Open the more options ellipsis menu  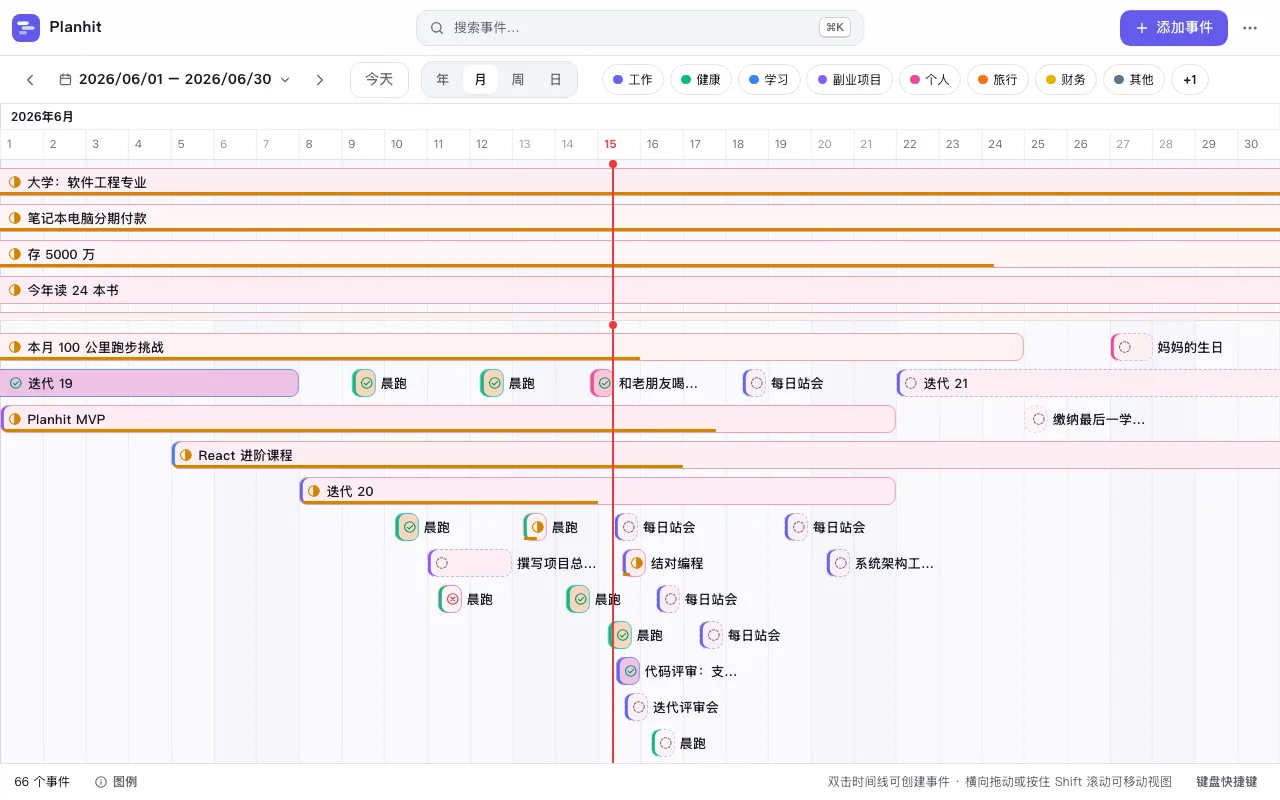[x=1250, y=28]
